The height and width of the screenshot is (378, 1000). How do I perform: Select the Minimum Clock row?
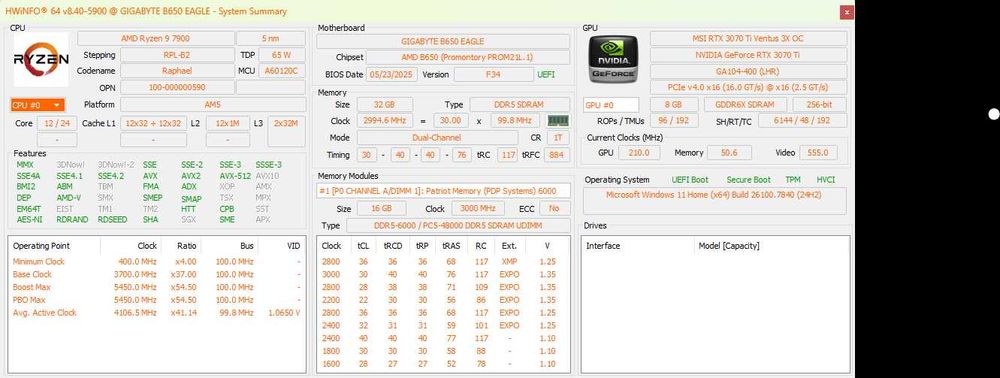[156, 261]
